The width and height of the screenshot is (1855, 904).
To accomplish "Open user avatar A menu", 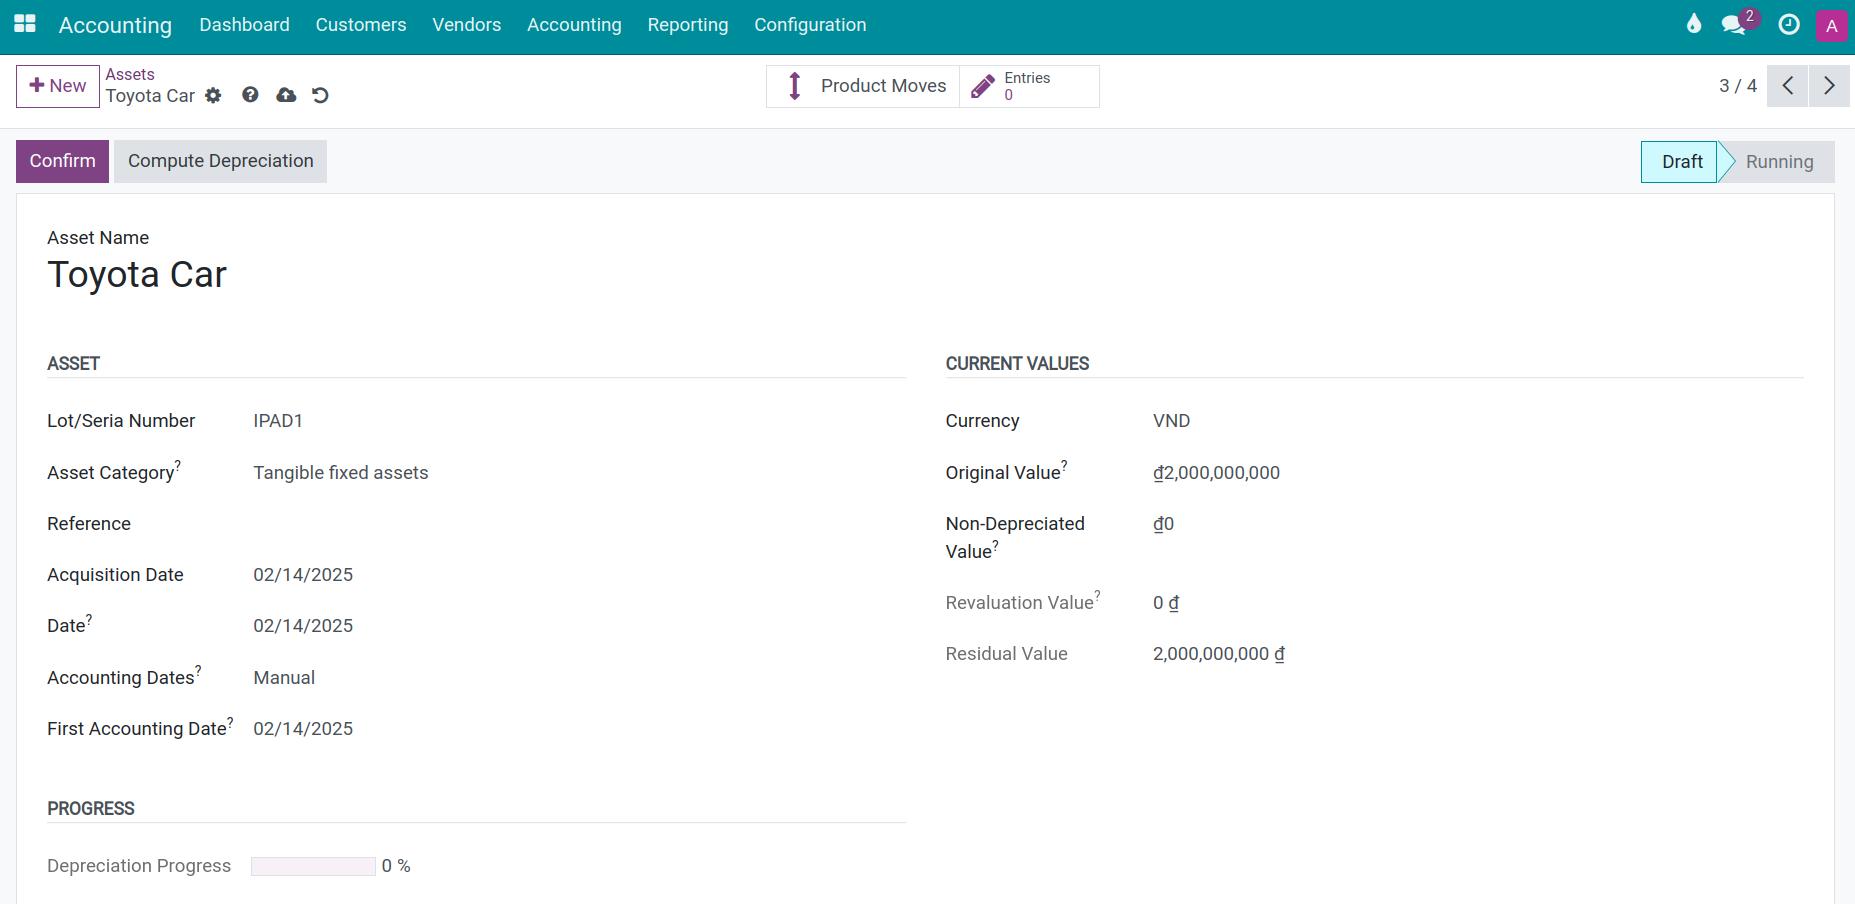I will coord(1831,26).
